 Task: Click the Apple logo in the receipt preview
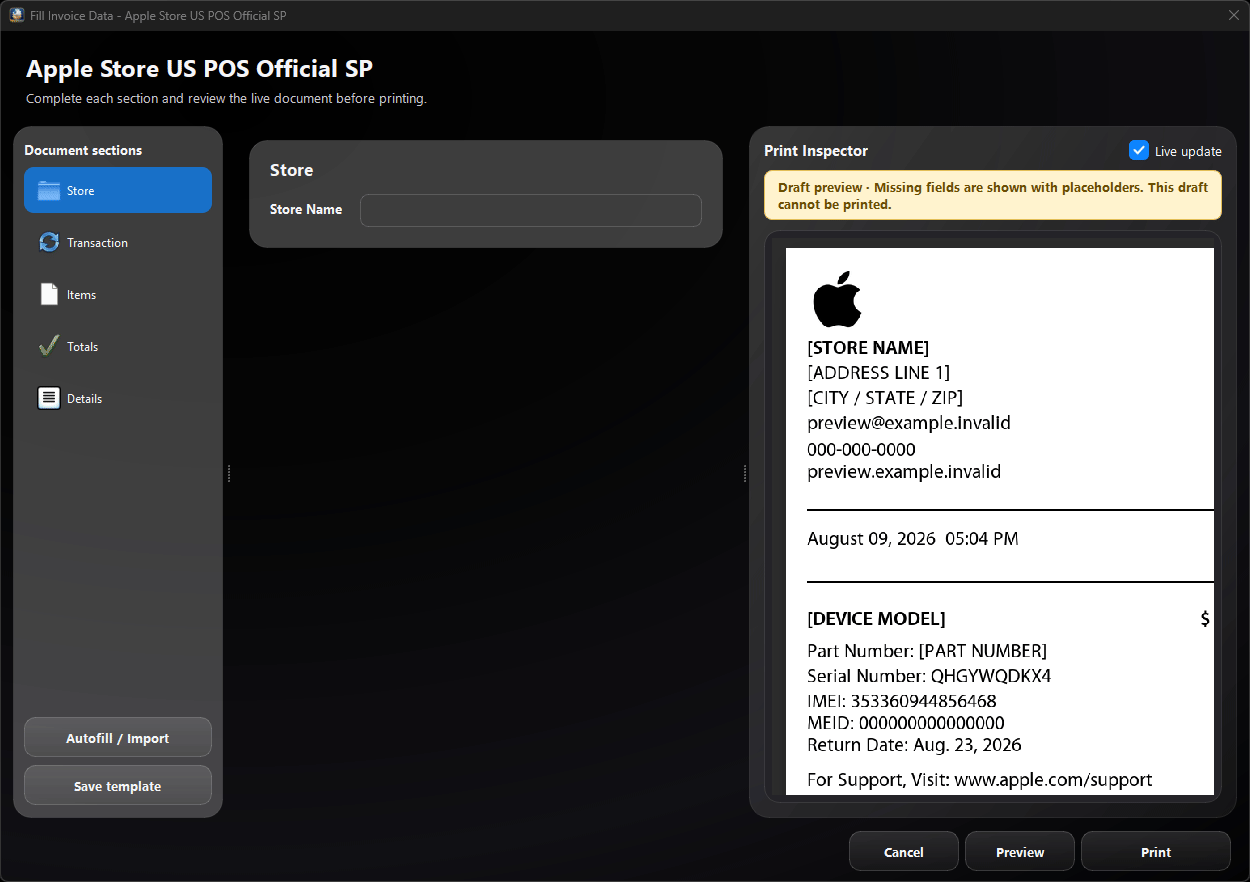[837, 298]
